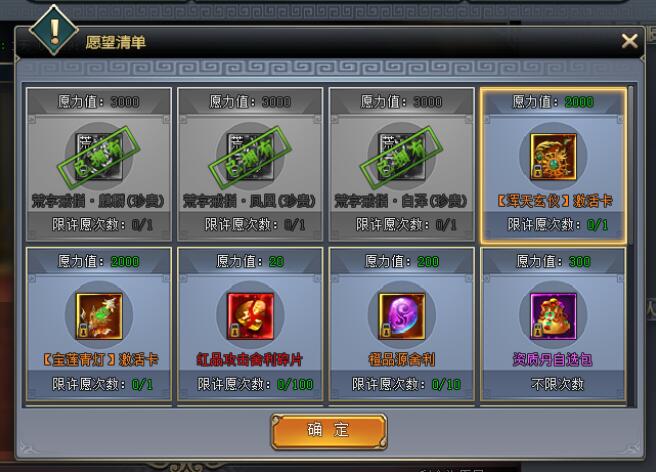Click the 愿力值 2000 header of 浑天玄仪 card
The image size is (656, 472).
coord(553,102)
